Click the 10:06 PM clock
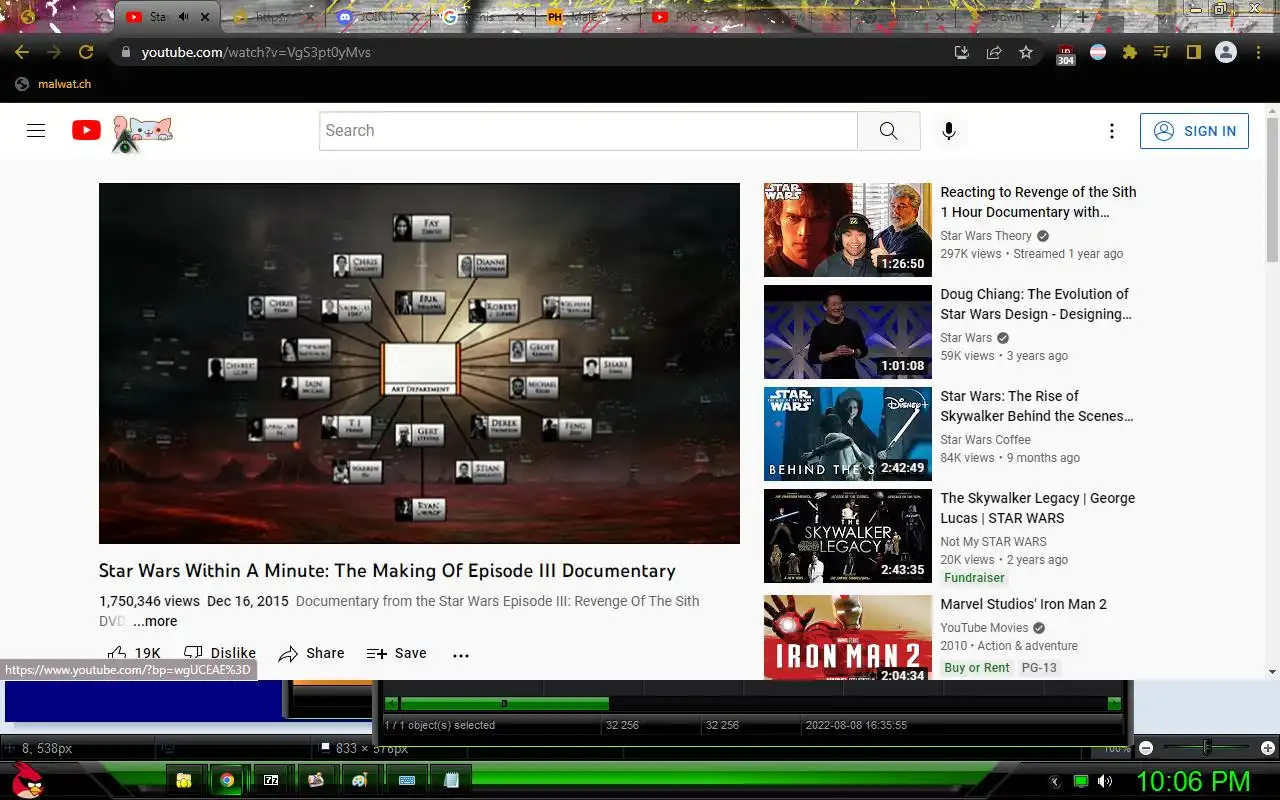Image resolution: width=1280 pixels, height=800 pixels. (x=1193, y=781)
